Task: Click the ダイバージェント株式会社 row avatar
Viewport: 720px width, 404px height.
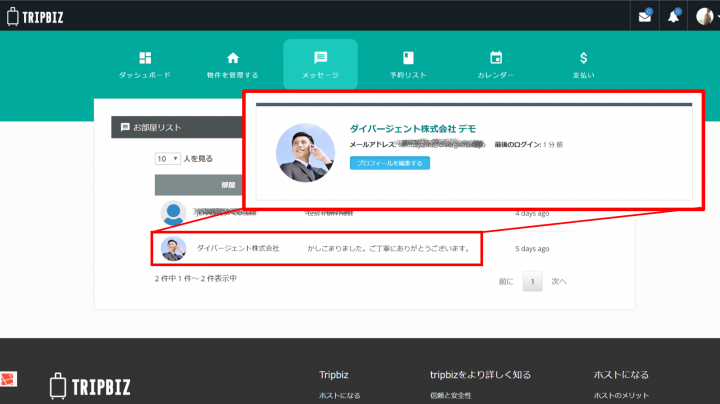Action: pyautogui.click(x=173, y=248)
